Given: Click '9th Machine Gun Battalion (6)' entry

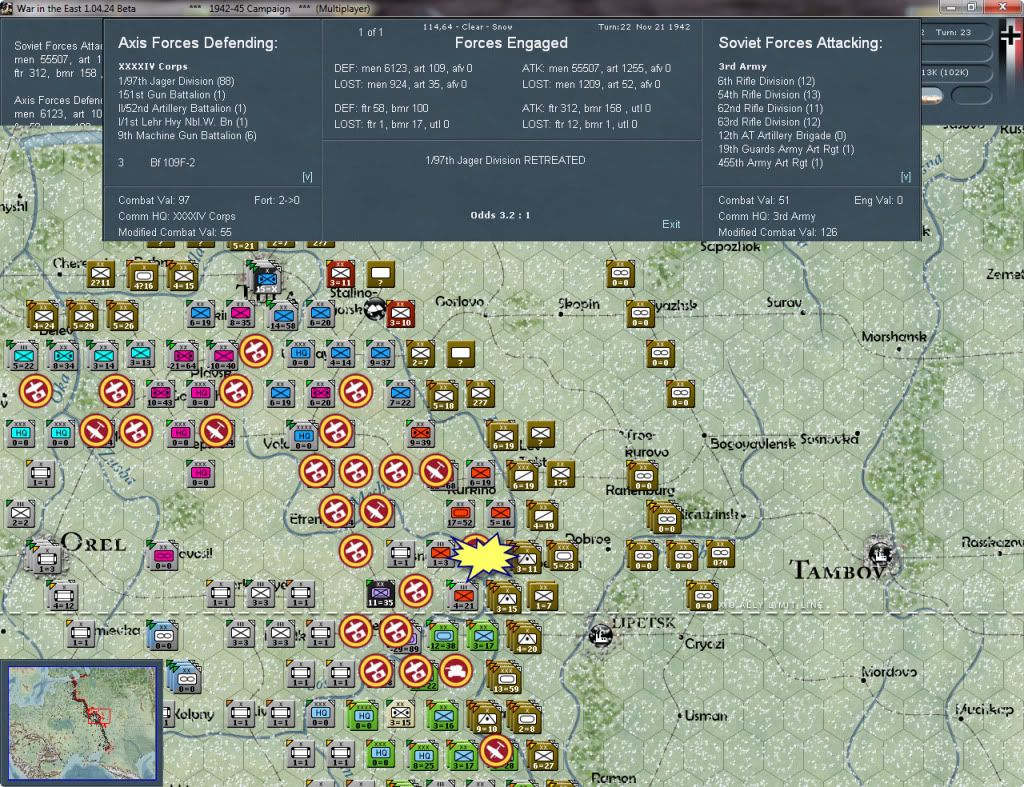Looking at the screenshot, I should pos(187,136).
